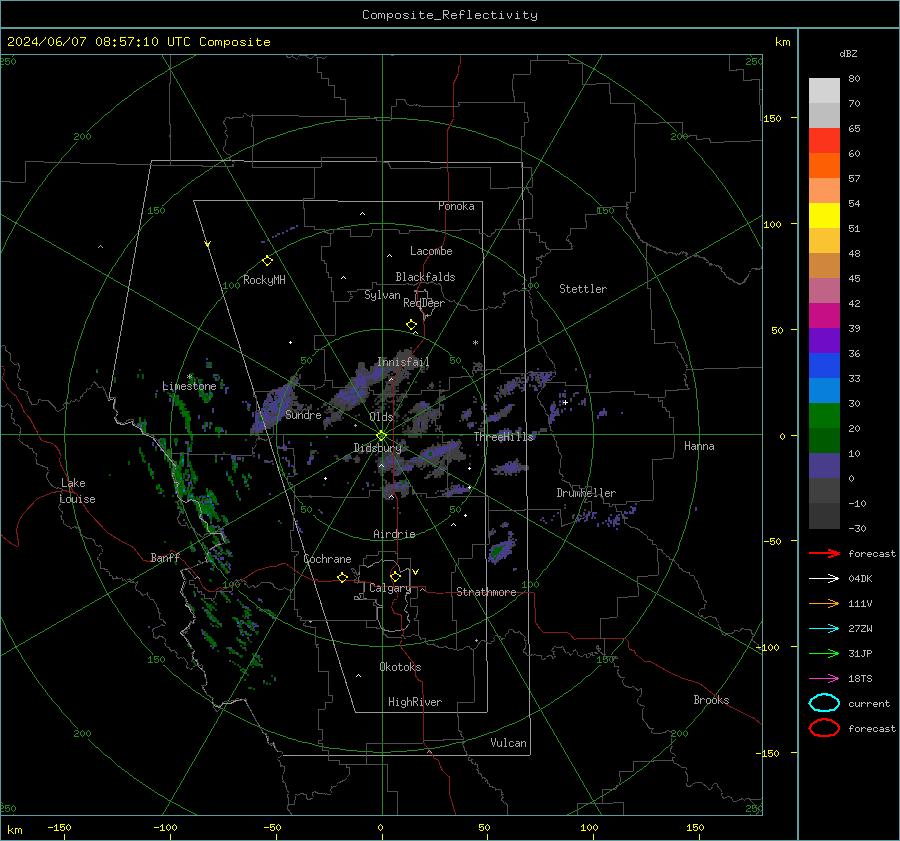Click the Vulcan label
This screenshot has height=841, width=900.
[508, 743]
